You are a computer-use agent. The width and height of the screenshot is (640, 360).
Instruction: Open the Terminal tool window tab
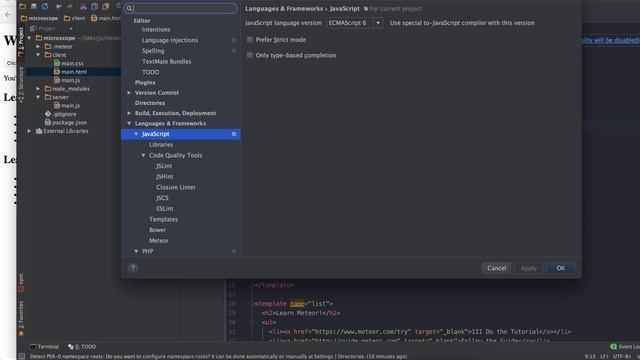point(44,347)
